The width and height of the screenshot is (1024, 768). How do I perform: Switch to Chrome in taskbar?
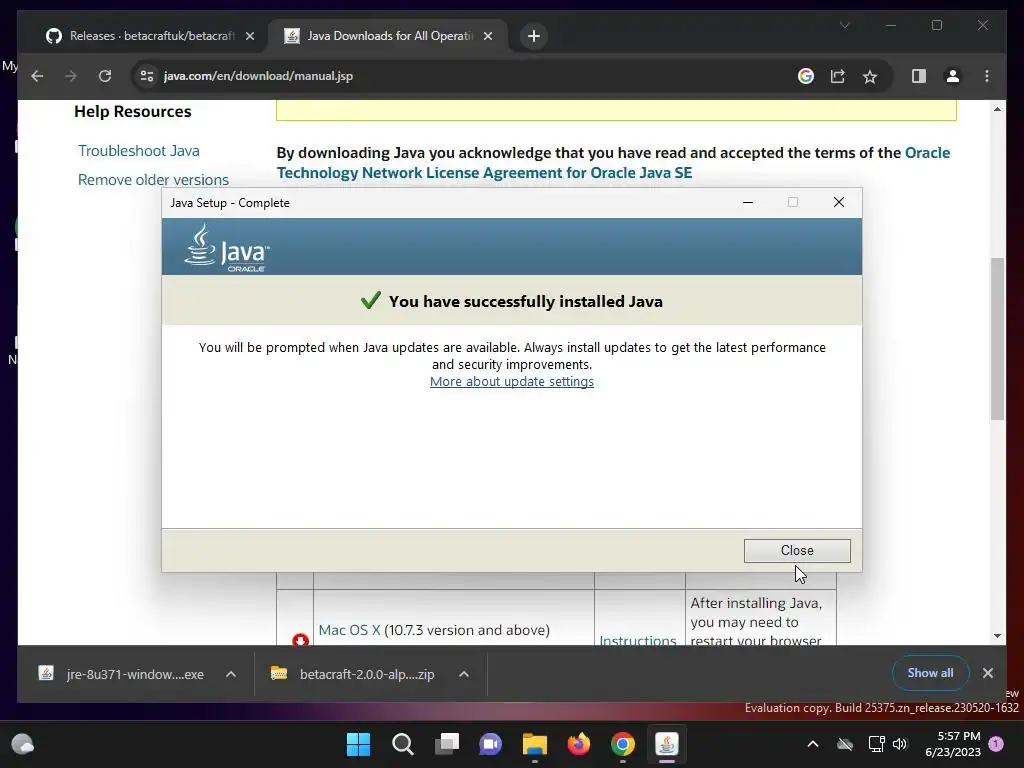pos(623,744)
